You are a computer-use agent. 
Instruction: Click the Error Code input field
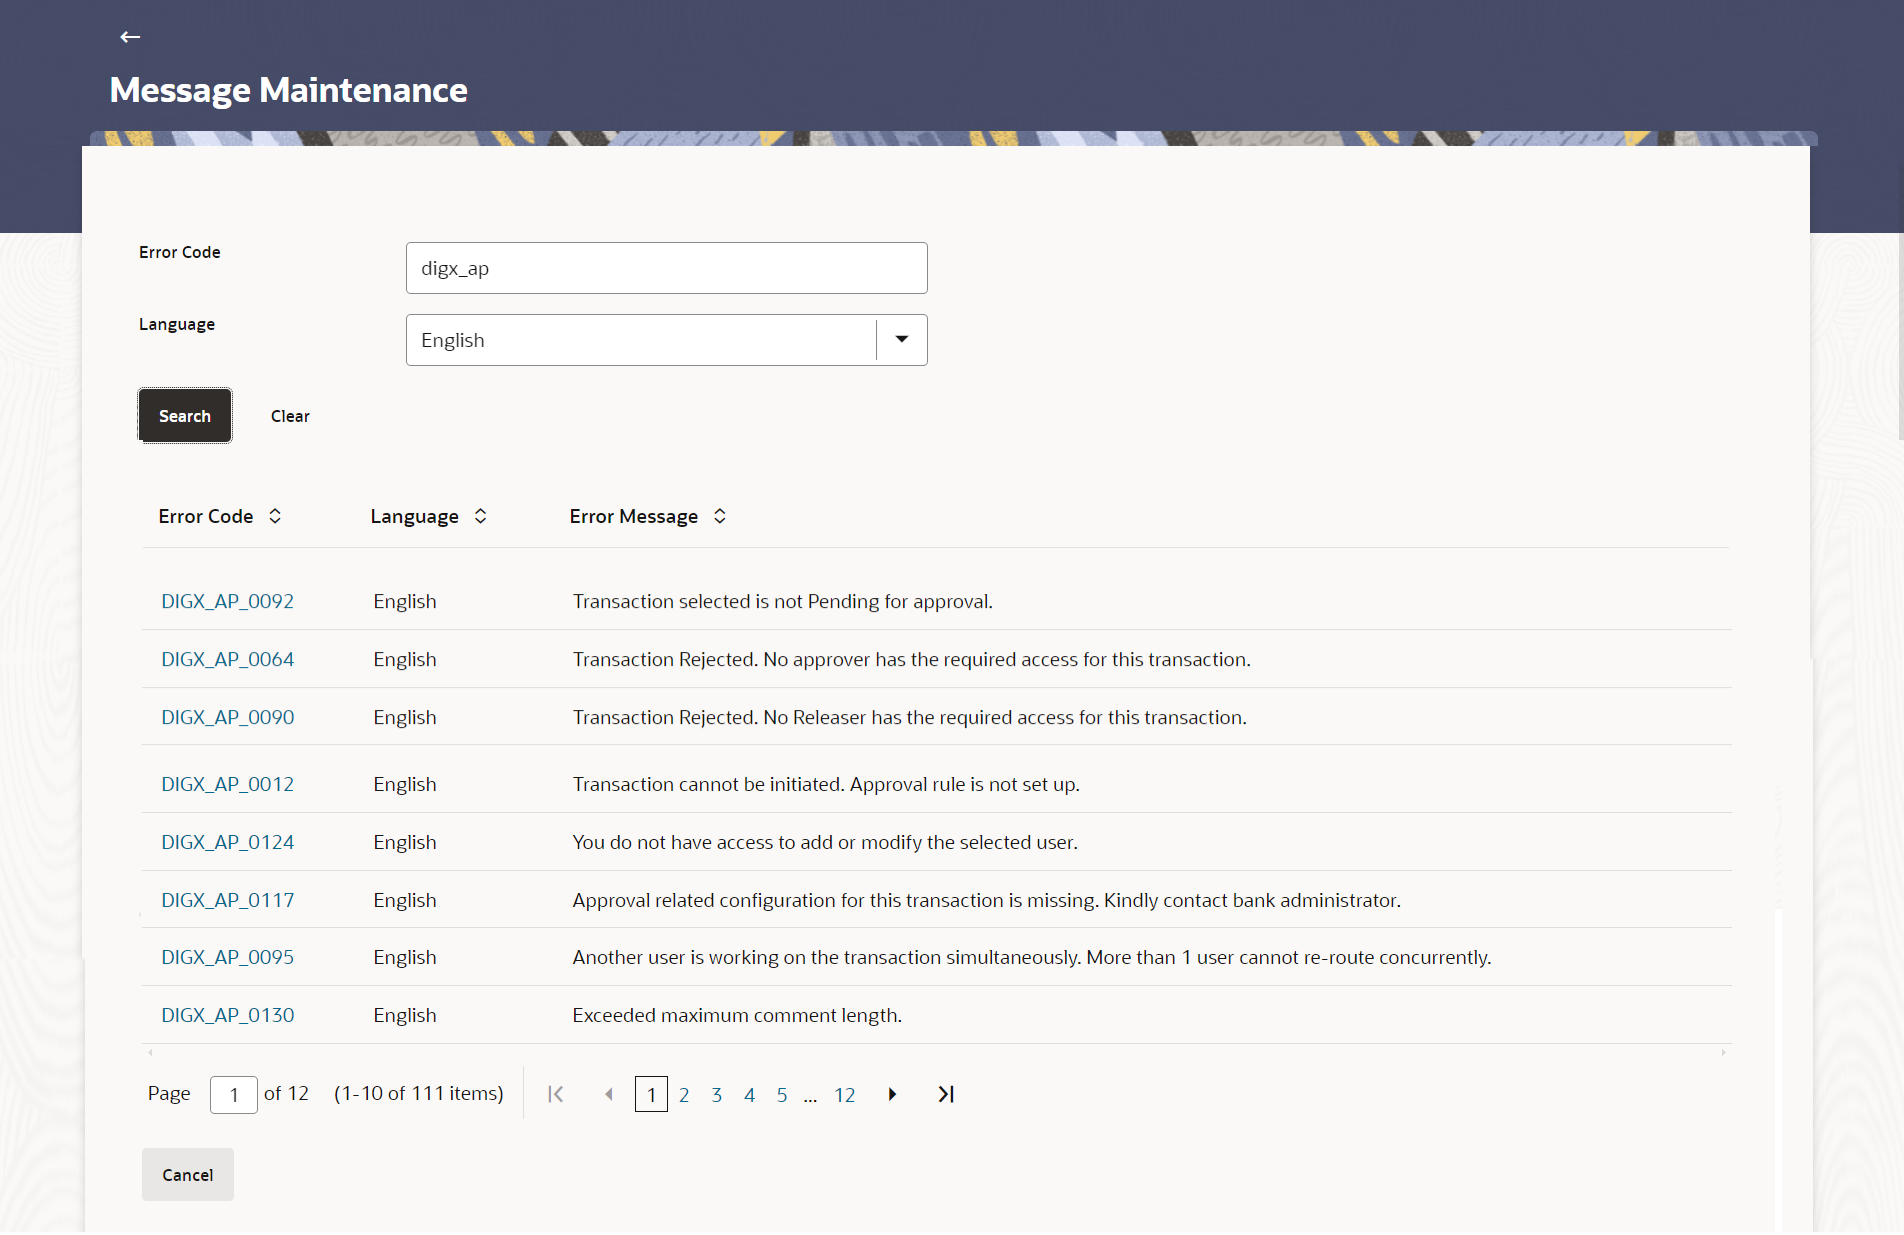667,268
